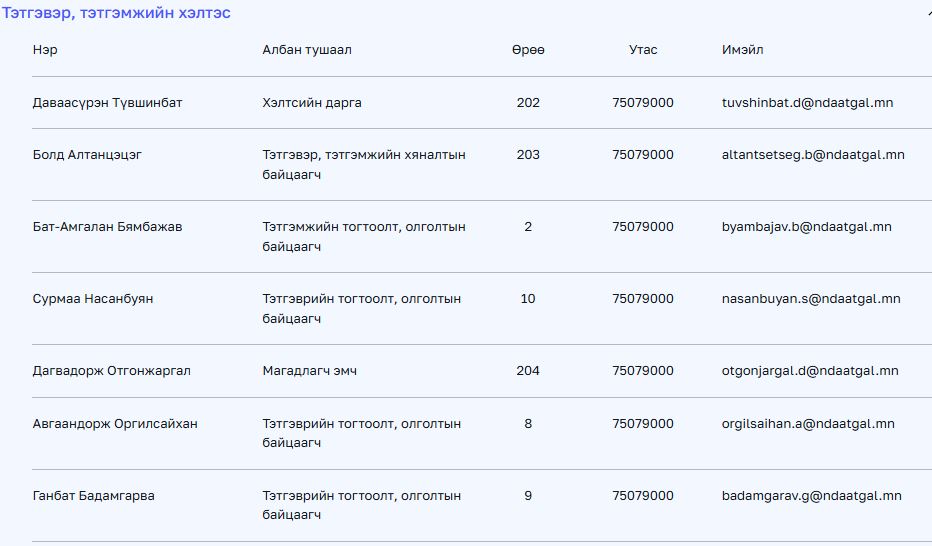
Task: Click the Тэтгэвэр, тэтгэмжийн хэлтэс section title
Action: [116, 13]
